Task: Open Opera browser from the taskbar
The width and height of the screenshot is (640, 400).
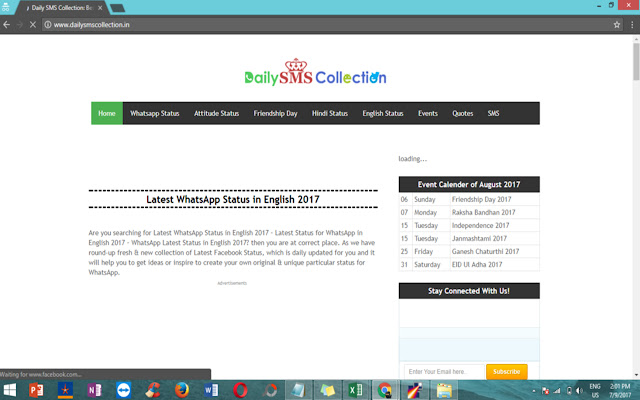Action: coord(240,390)
